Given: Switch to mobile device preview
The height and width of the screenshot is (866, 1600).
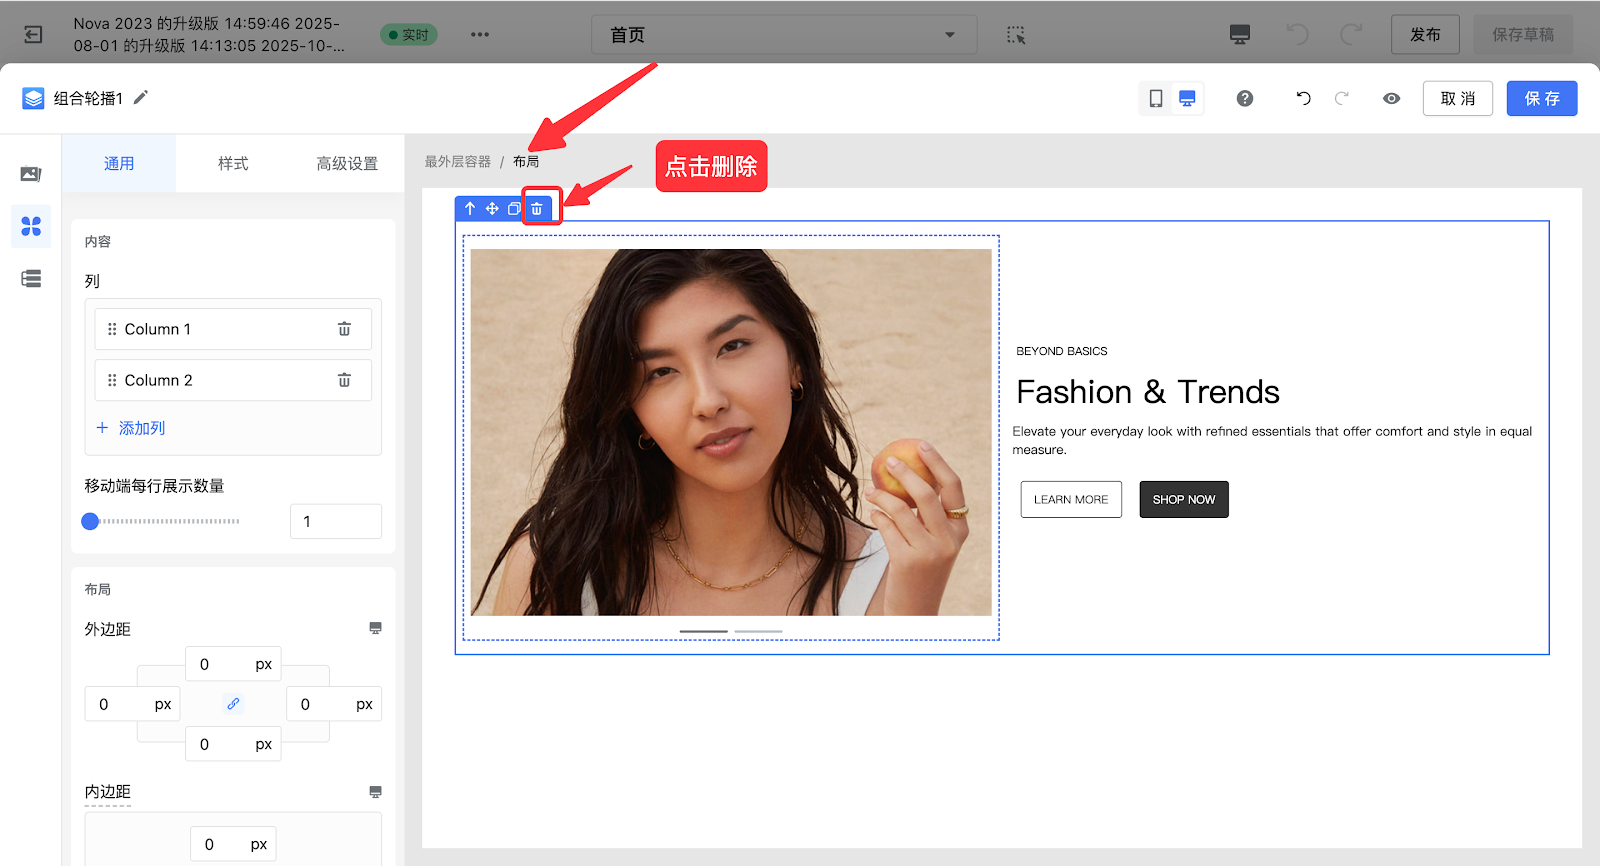Looking at the screenshot, I should coord(1156,98).
